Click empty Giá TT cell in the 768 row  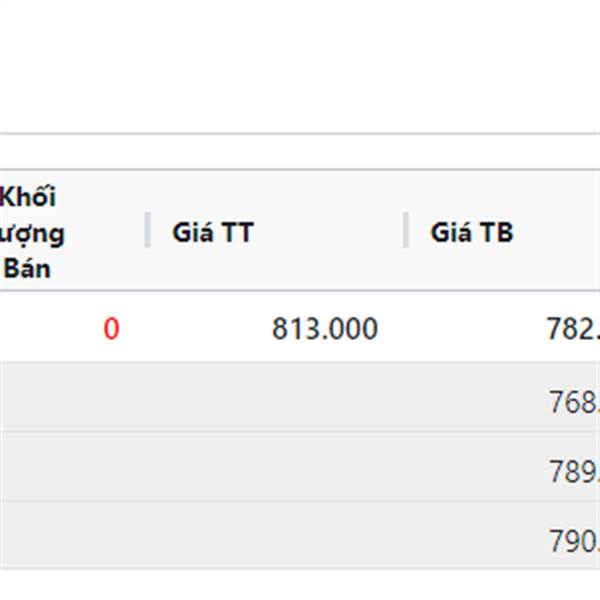[277, 397]
